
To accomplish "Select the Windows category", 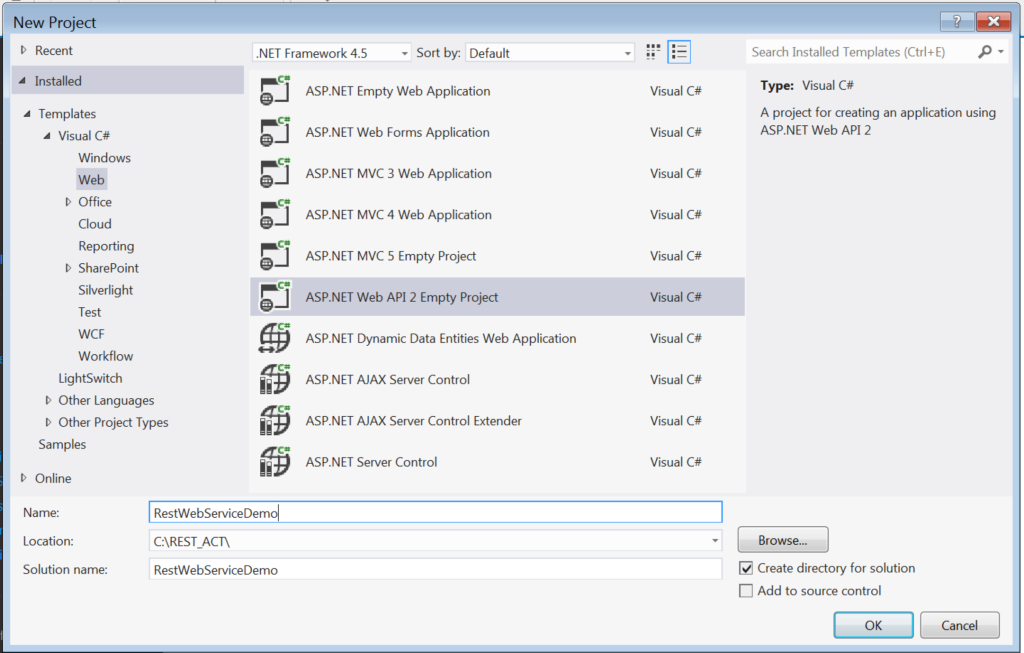I will tap(104, 158).
